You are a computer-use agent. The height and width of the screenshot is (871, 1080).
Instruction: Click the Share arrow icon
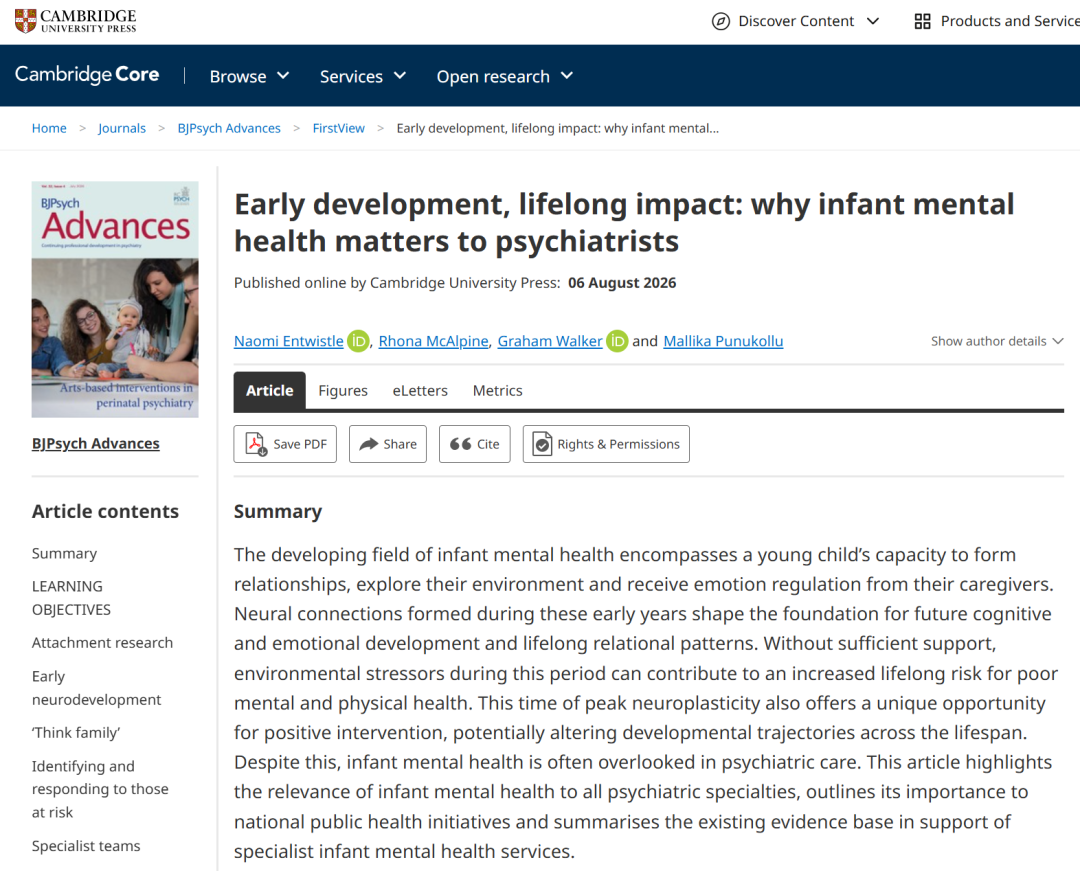368,444
